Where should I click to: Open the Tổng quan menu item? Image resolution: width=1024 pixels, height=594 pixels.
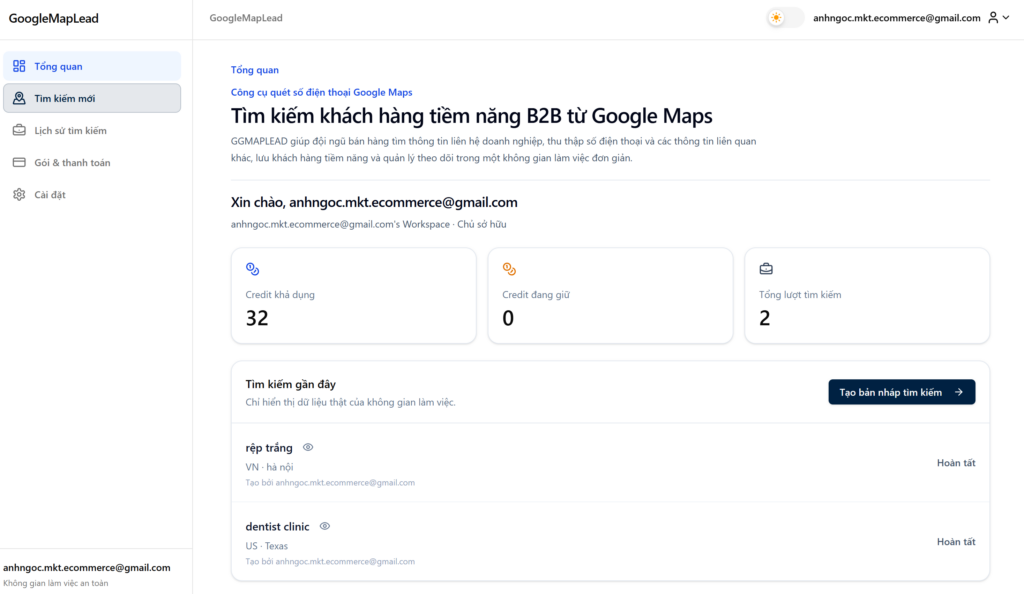point(92,66)
